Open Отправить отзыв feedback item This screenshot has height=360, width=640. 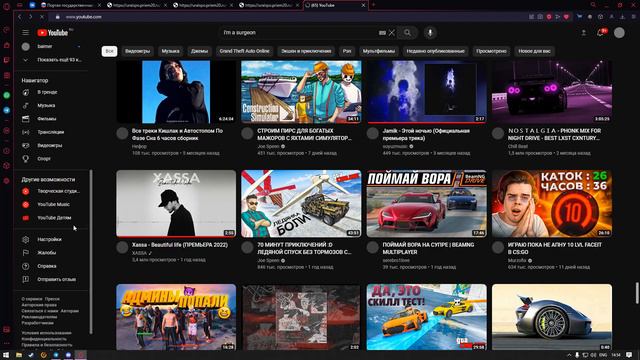pyautogui.click(x=51, y=280)
